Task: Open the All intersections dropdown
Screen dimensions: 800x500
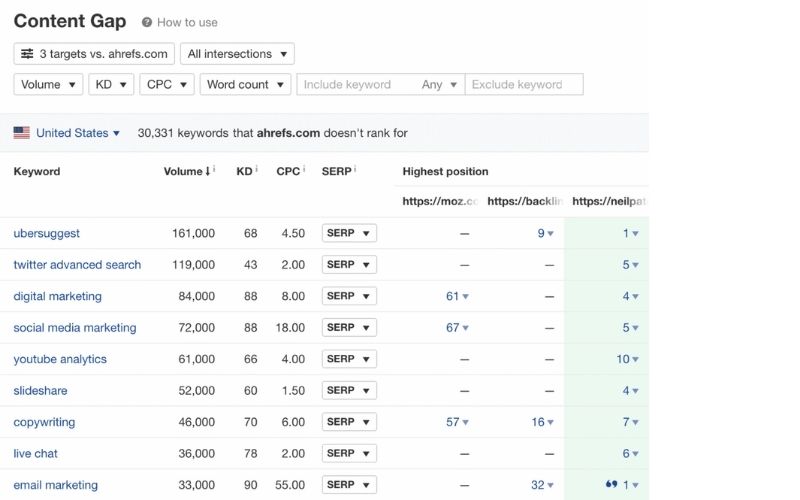Action: click(x=237, y=54)
